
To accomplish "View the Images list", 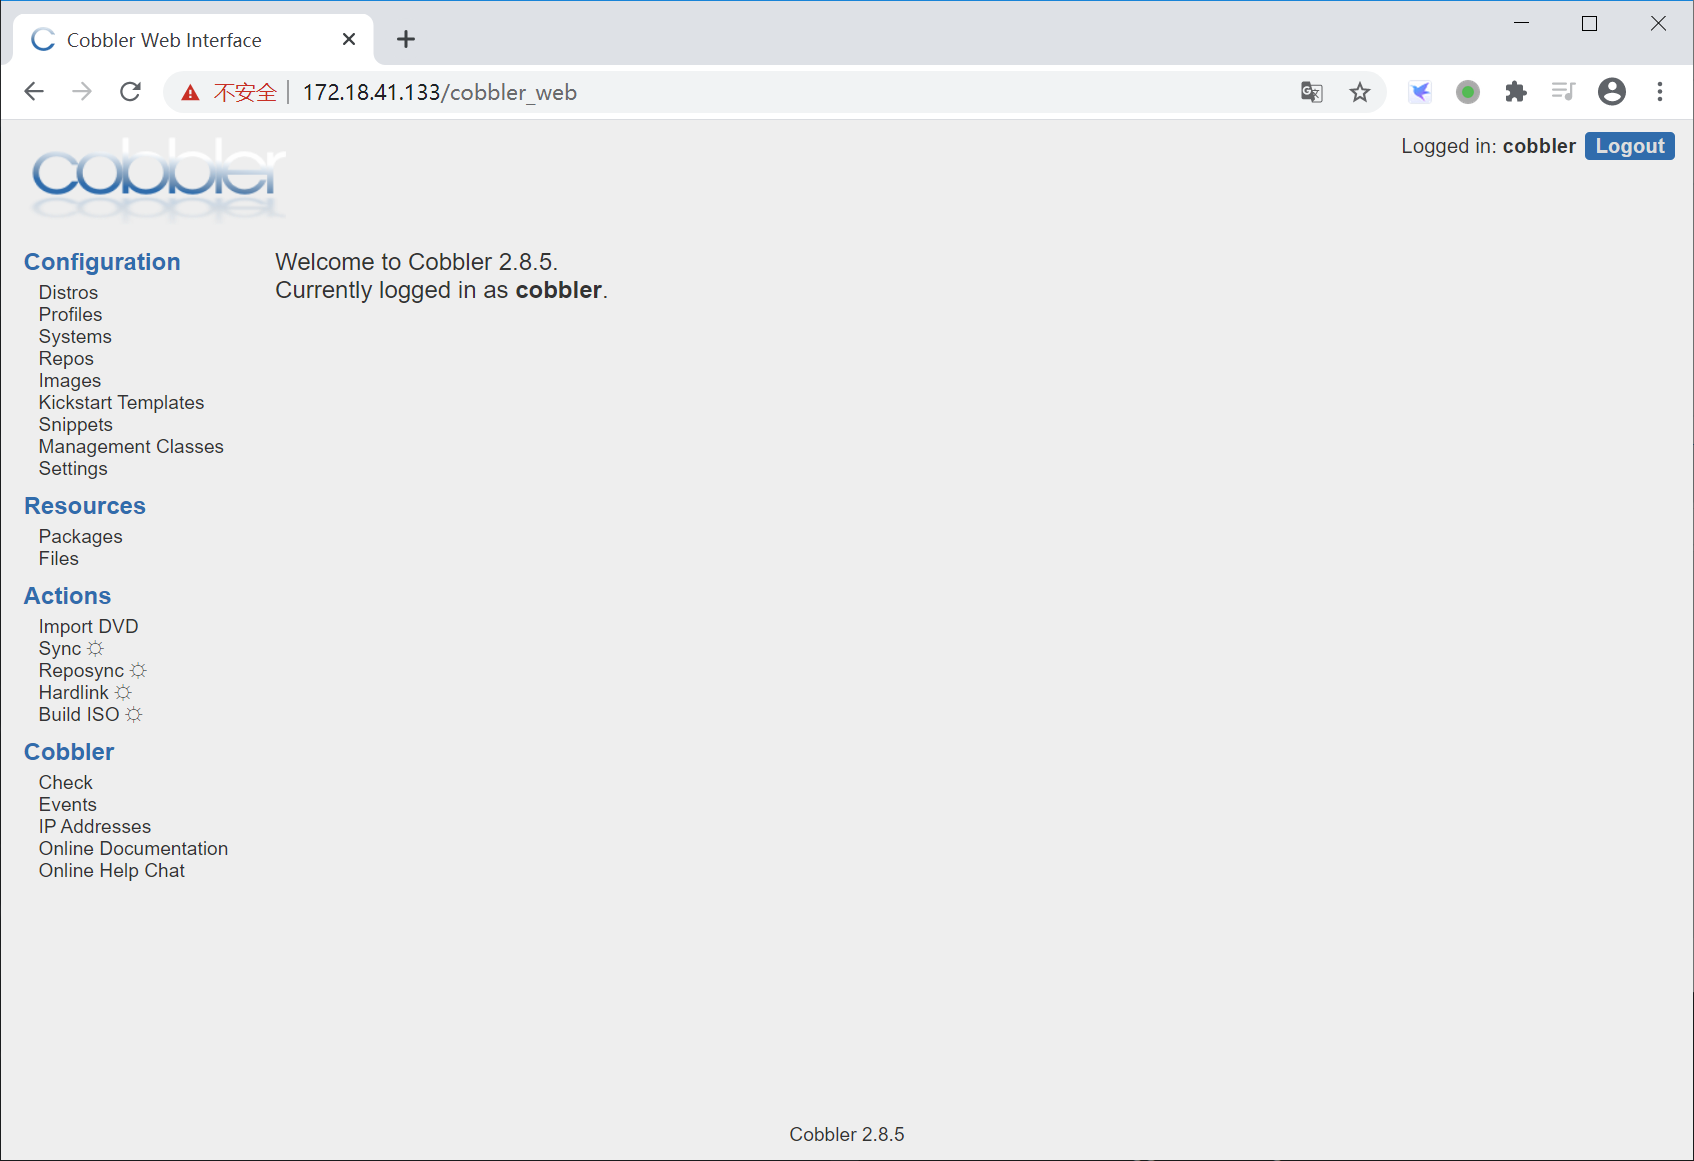I will point(70,381).
